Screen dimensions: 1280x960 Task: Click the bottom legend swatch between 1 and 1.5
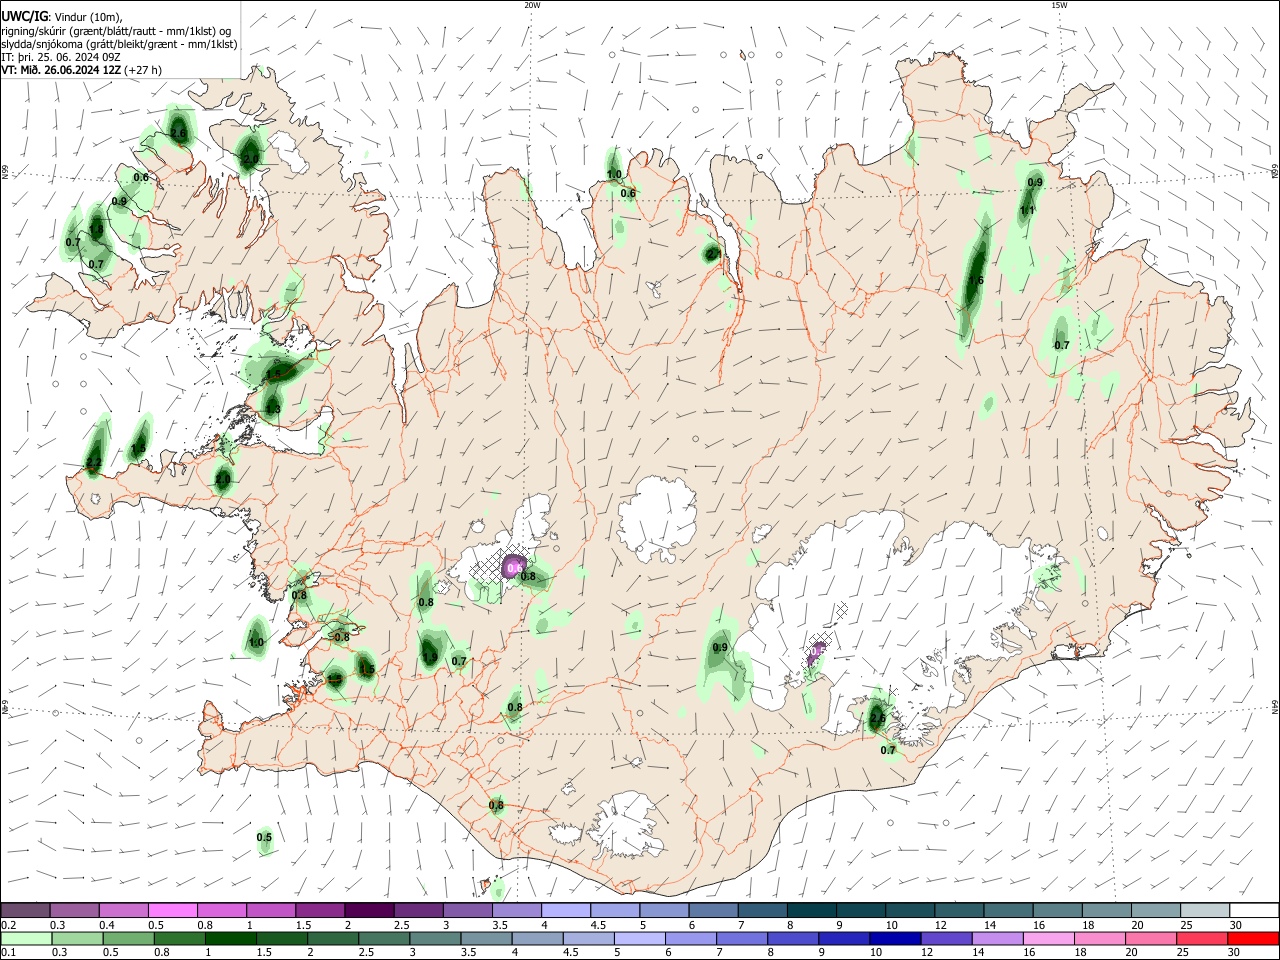pyautogui.click(x=230, y=938)
